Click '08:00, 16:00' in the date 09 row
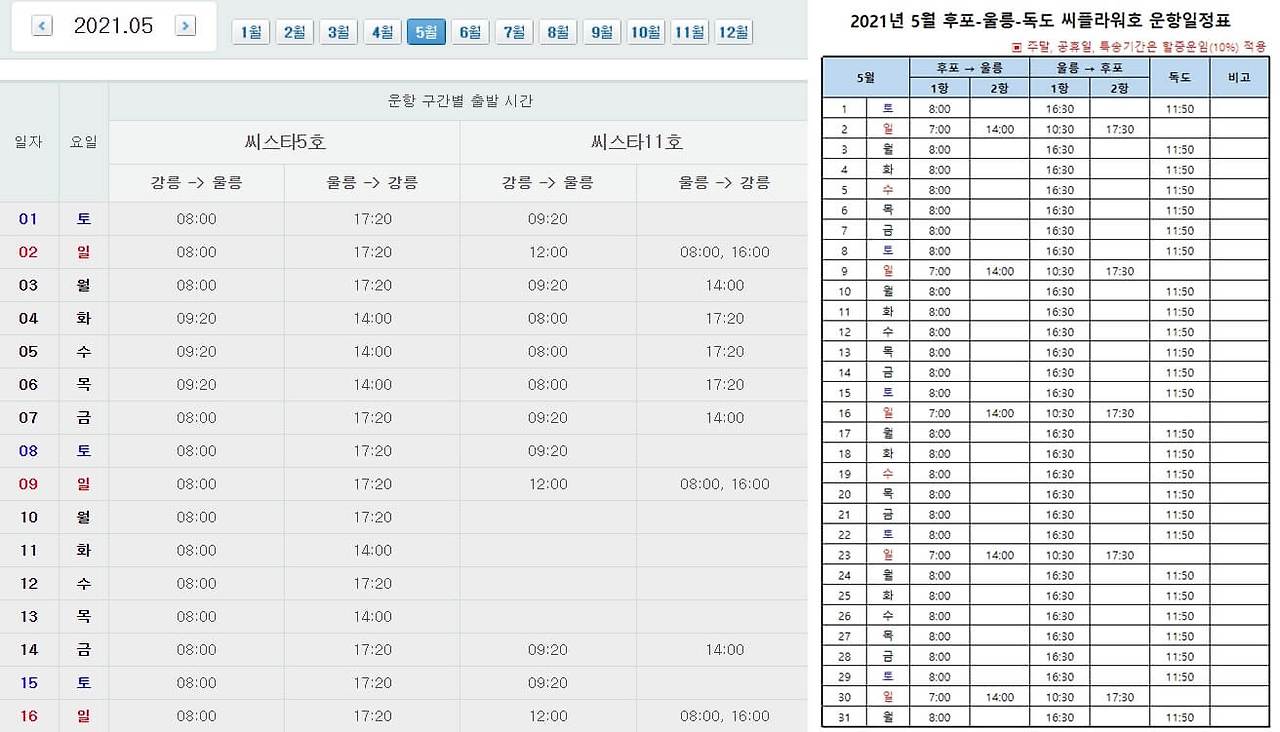1280x732 pixels. (725, 483)
